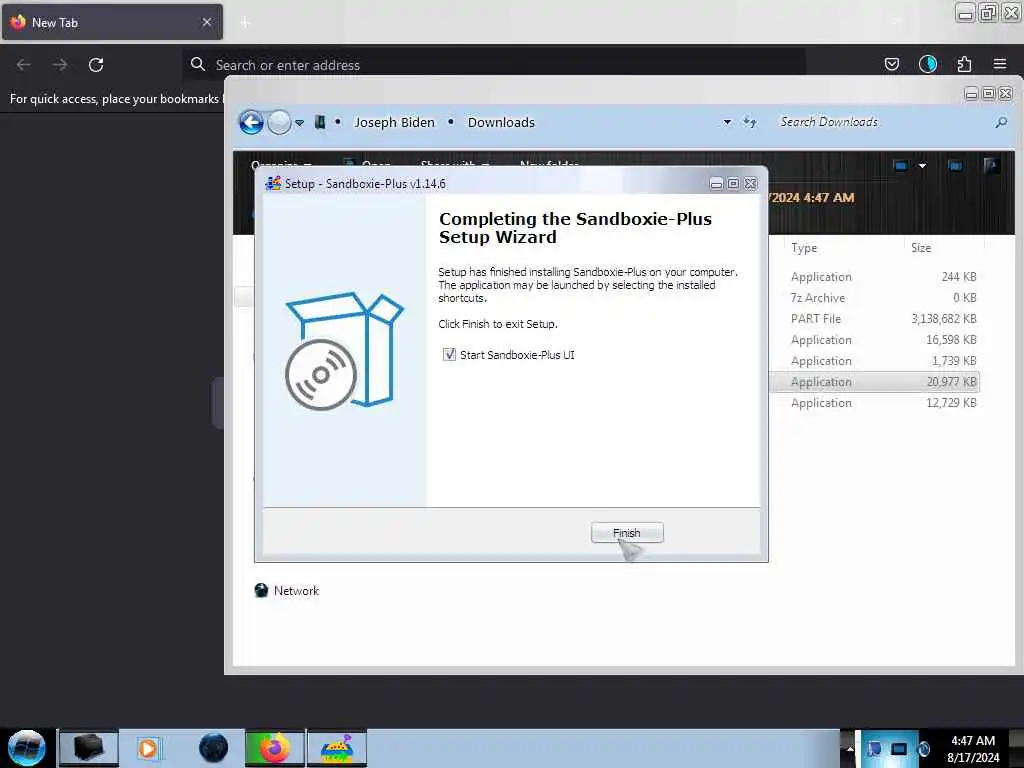
Task: Click Firefox forward arrow
Action: [x=60, y=65]
